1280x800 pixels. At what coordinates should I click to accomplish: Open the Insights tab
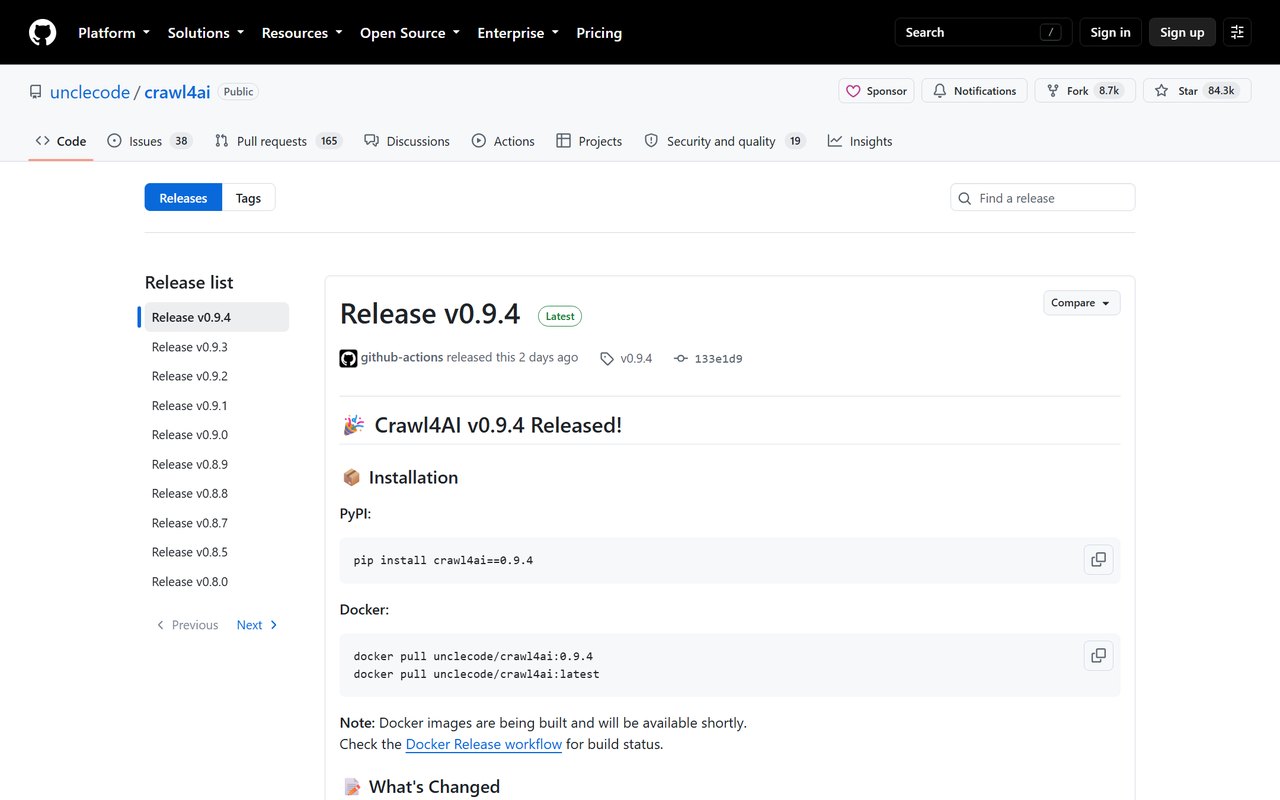(860, 141)
